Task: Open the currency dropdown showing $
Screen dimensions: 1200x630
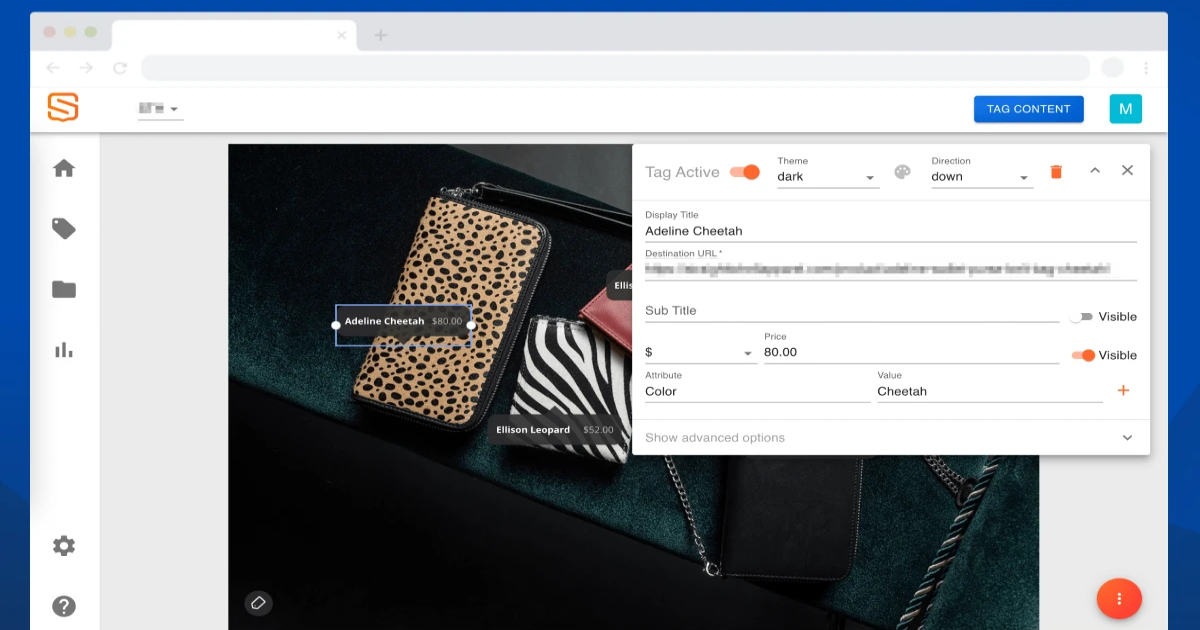Action: (x=700, y=353)
